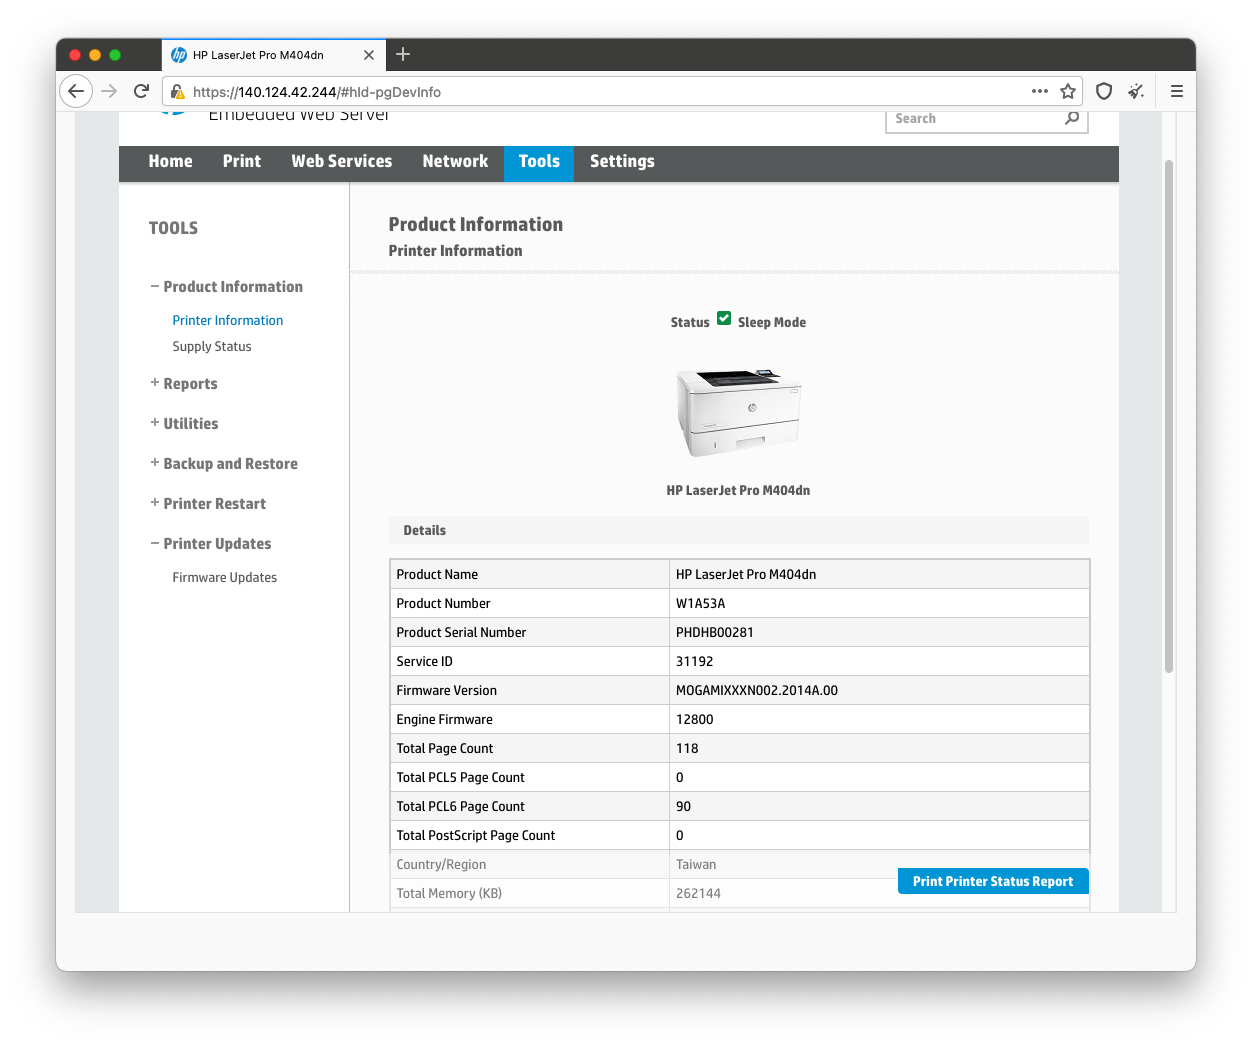
Task: Click the green Sleep Mode status checkmark
Action: click(x=724, y=319)
